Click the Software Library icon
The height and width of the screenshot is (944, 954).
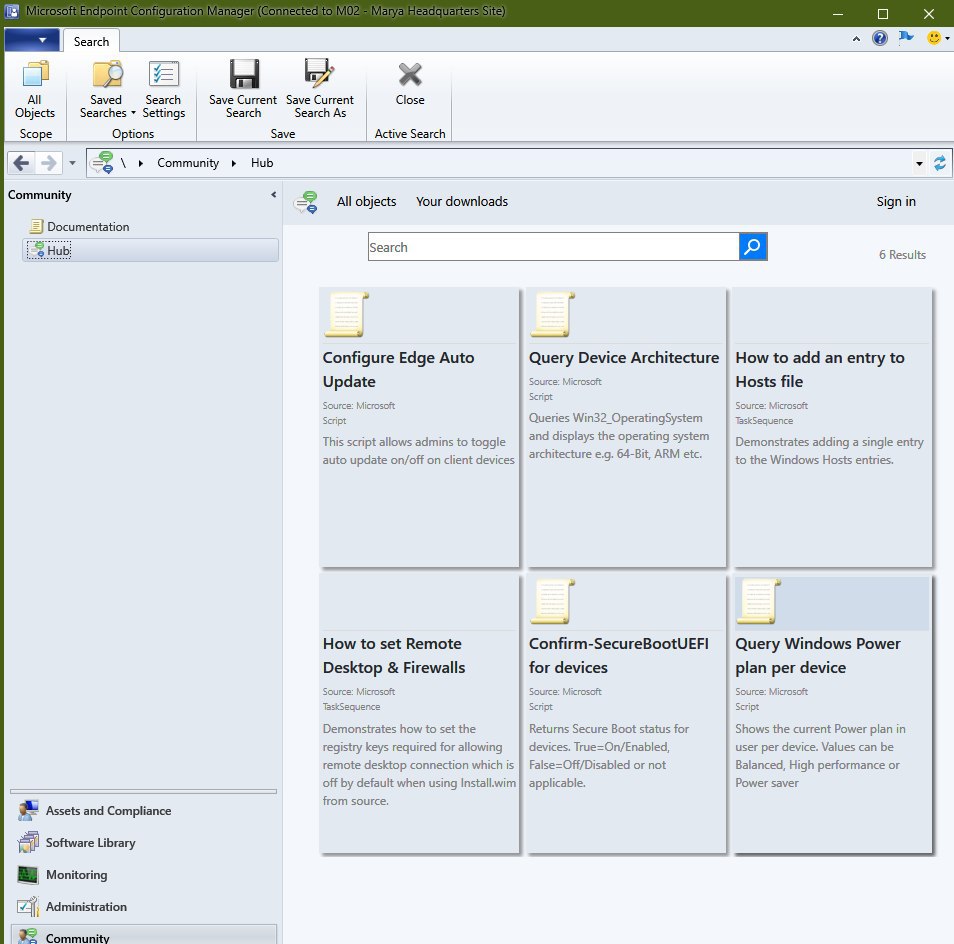pyautogui.click(x=28, y=842)
